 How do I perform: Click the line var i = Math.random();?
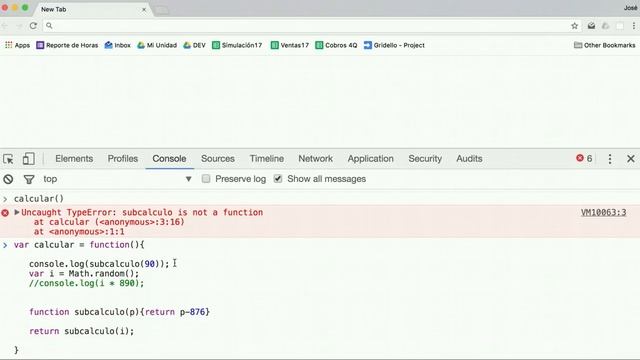(84, 273)
